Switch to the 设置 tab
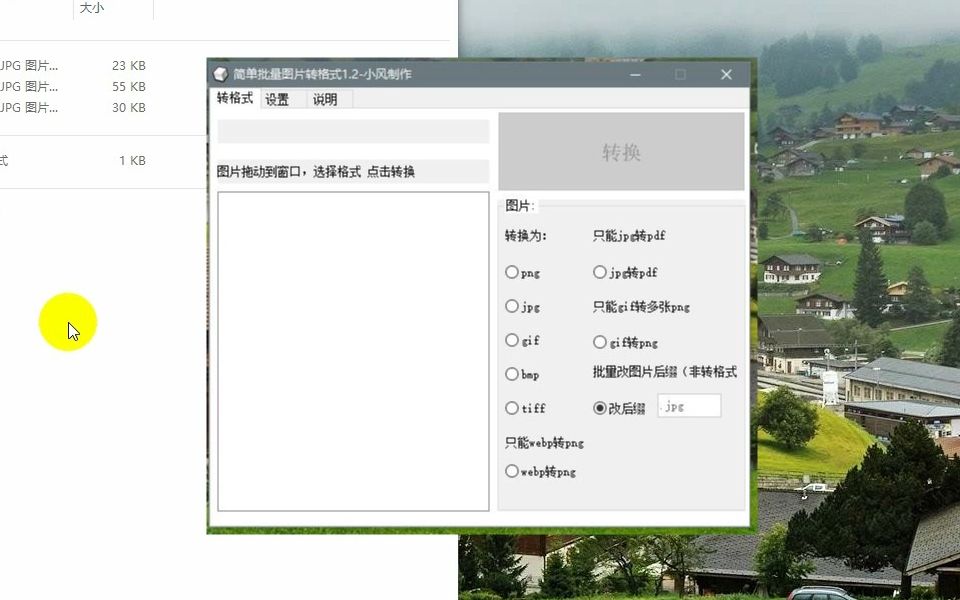Viewport: 960px width, 600px height. click(279, 99)
